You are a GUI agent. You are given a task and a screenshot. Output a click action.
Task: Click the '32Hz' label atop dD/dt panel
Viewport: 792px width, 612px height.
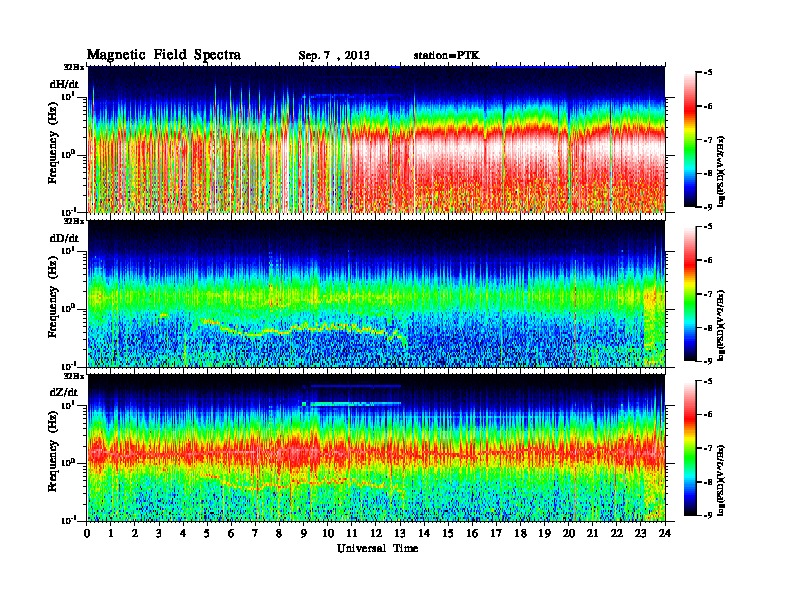(73, 221)
